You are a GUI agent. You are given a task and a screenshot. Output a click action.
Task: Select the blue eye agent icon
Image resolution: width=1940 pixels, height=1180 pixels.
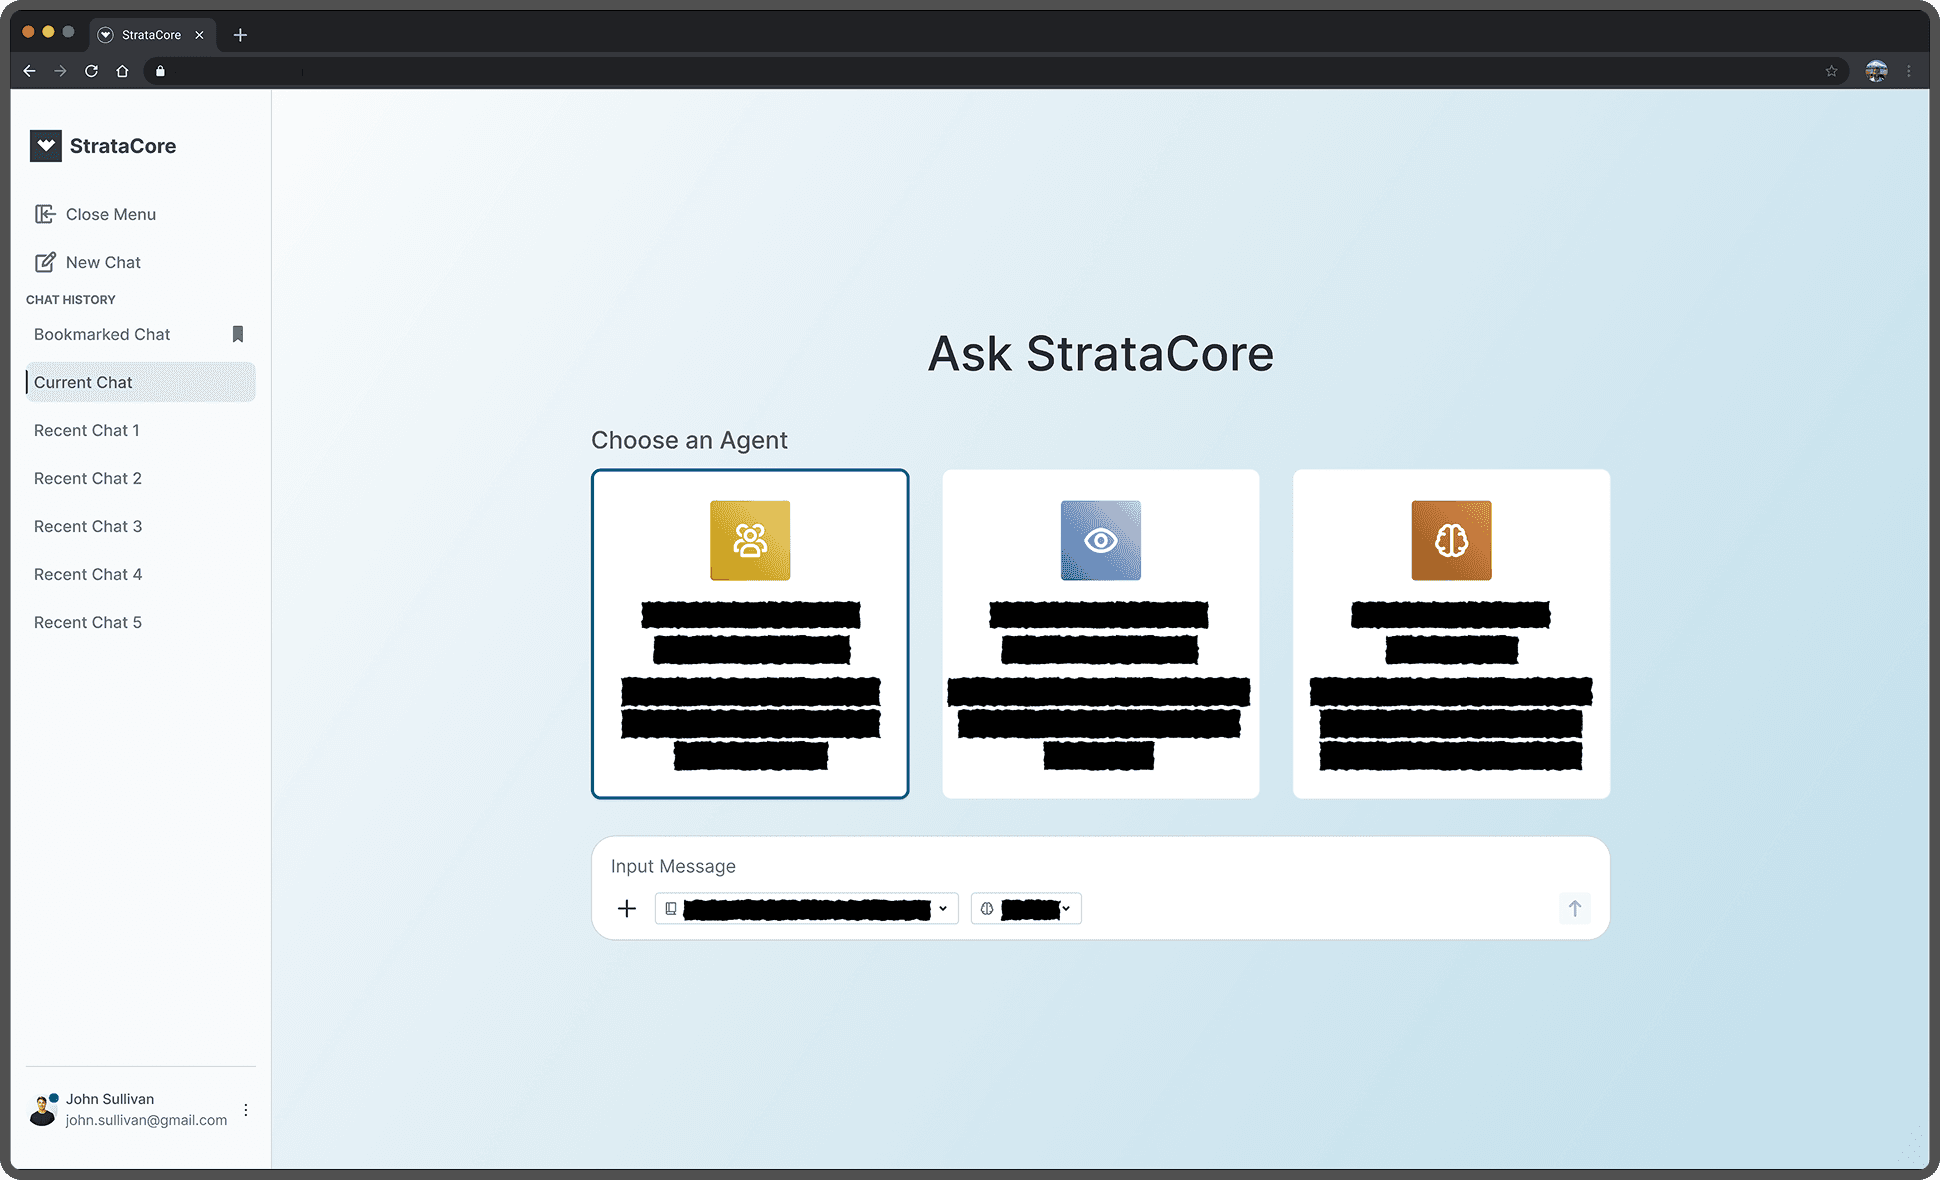[1100, 540]
